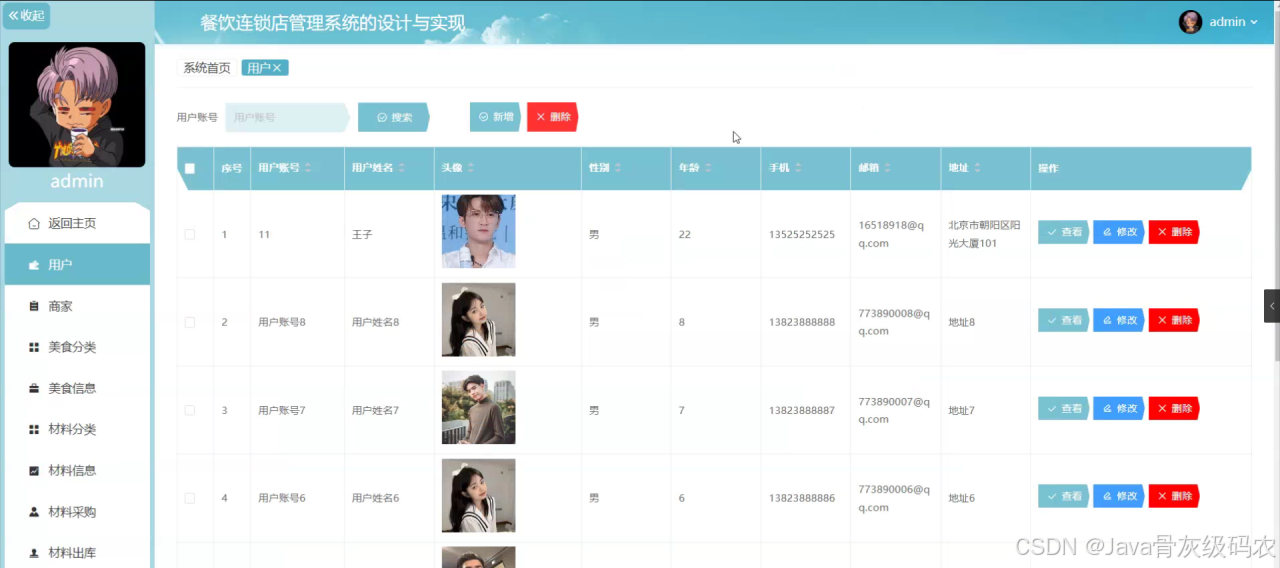The image size is (1280, 568).
Task: Sort by 手机 column arrows
Action: tap(798, 168)
